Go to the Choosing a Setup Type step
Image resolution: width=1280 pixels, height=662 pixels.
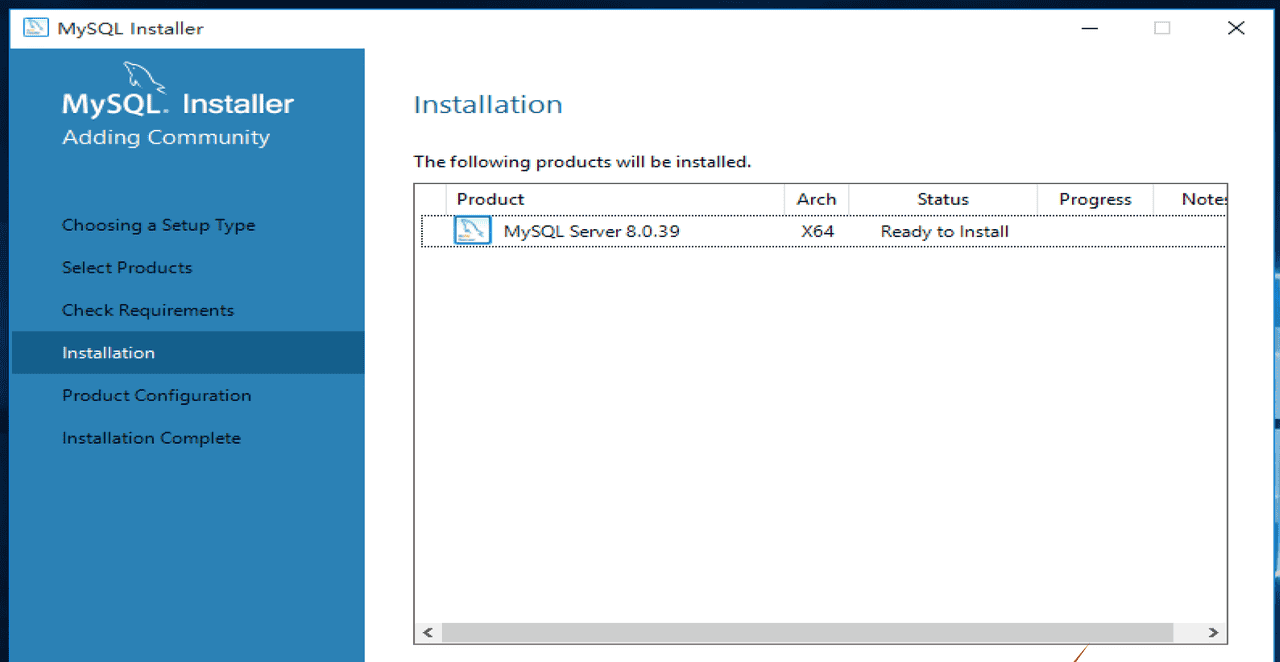pos(158,225)
